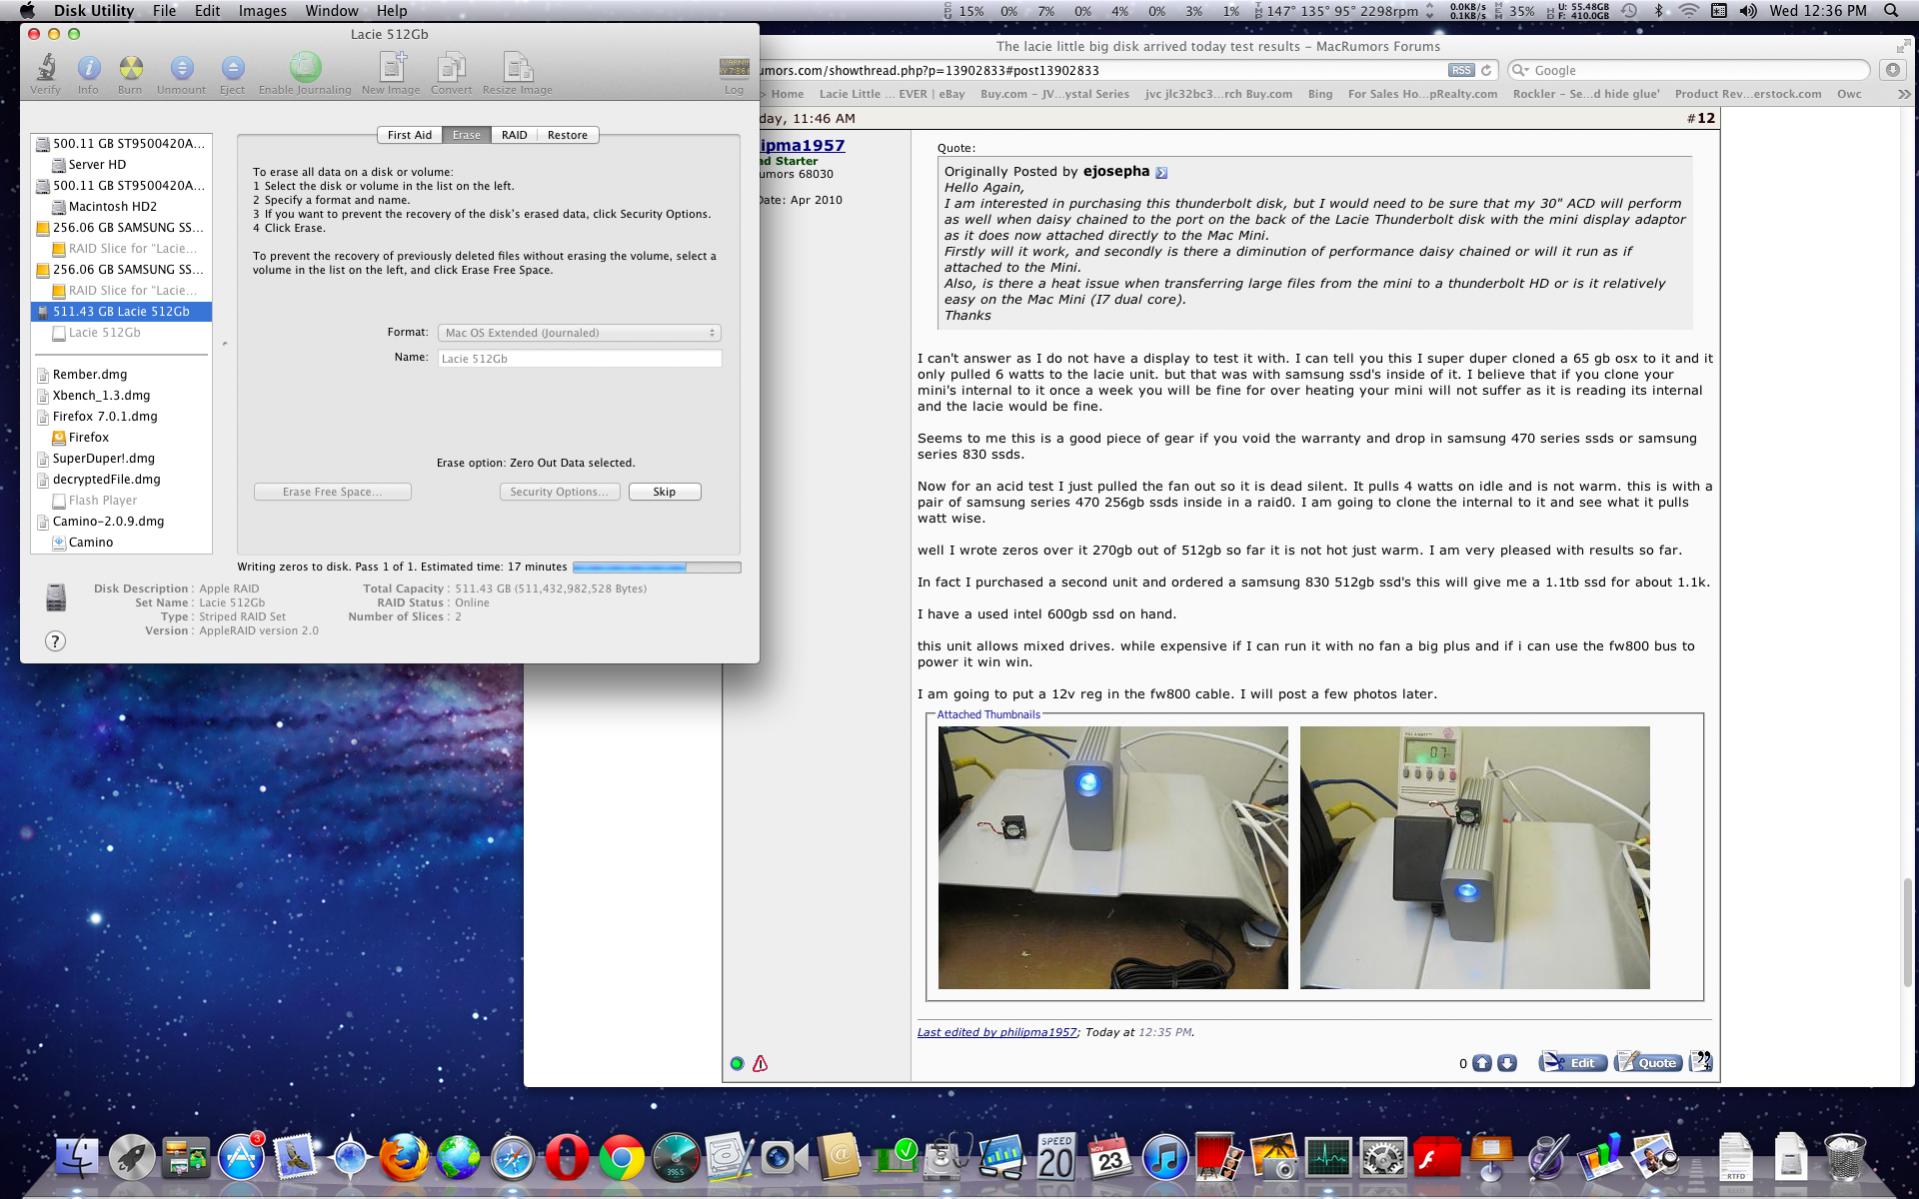
Task: Open the Edit menu
Action: [207, 11]
